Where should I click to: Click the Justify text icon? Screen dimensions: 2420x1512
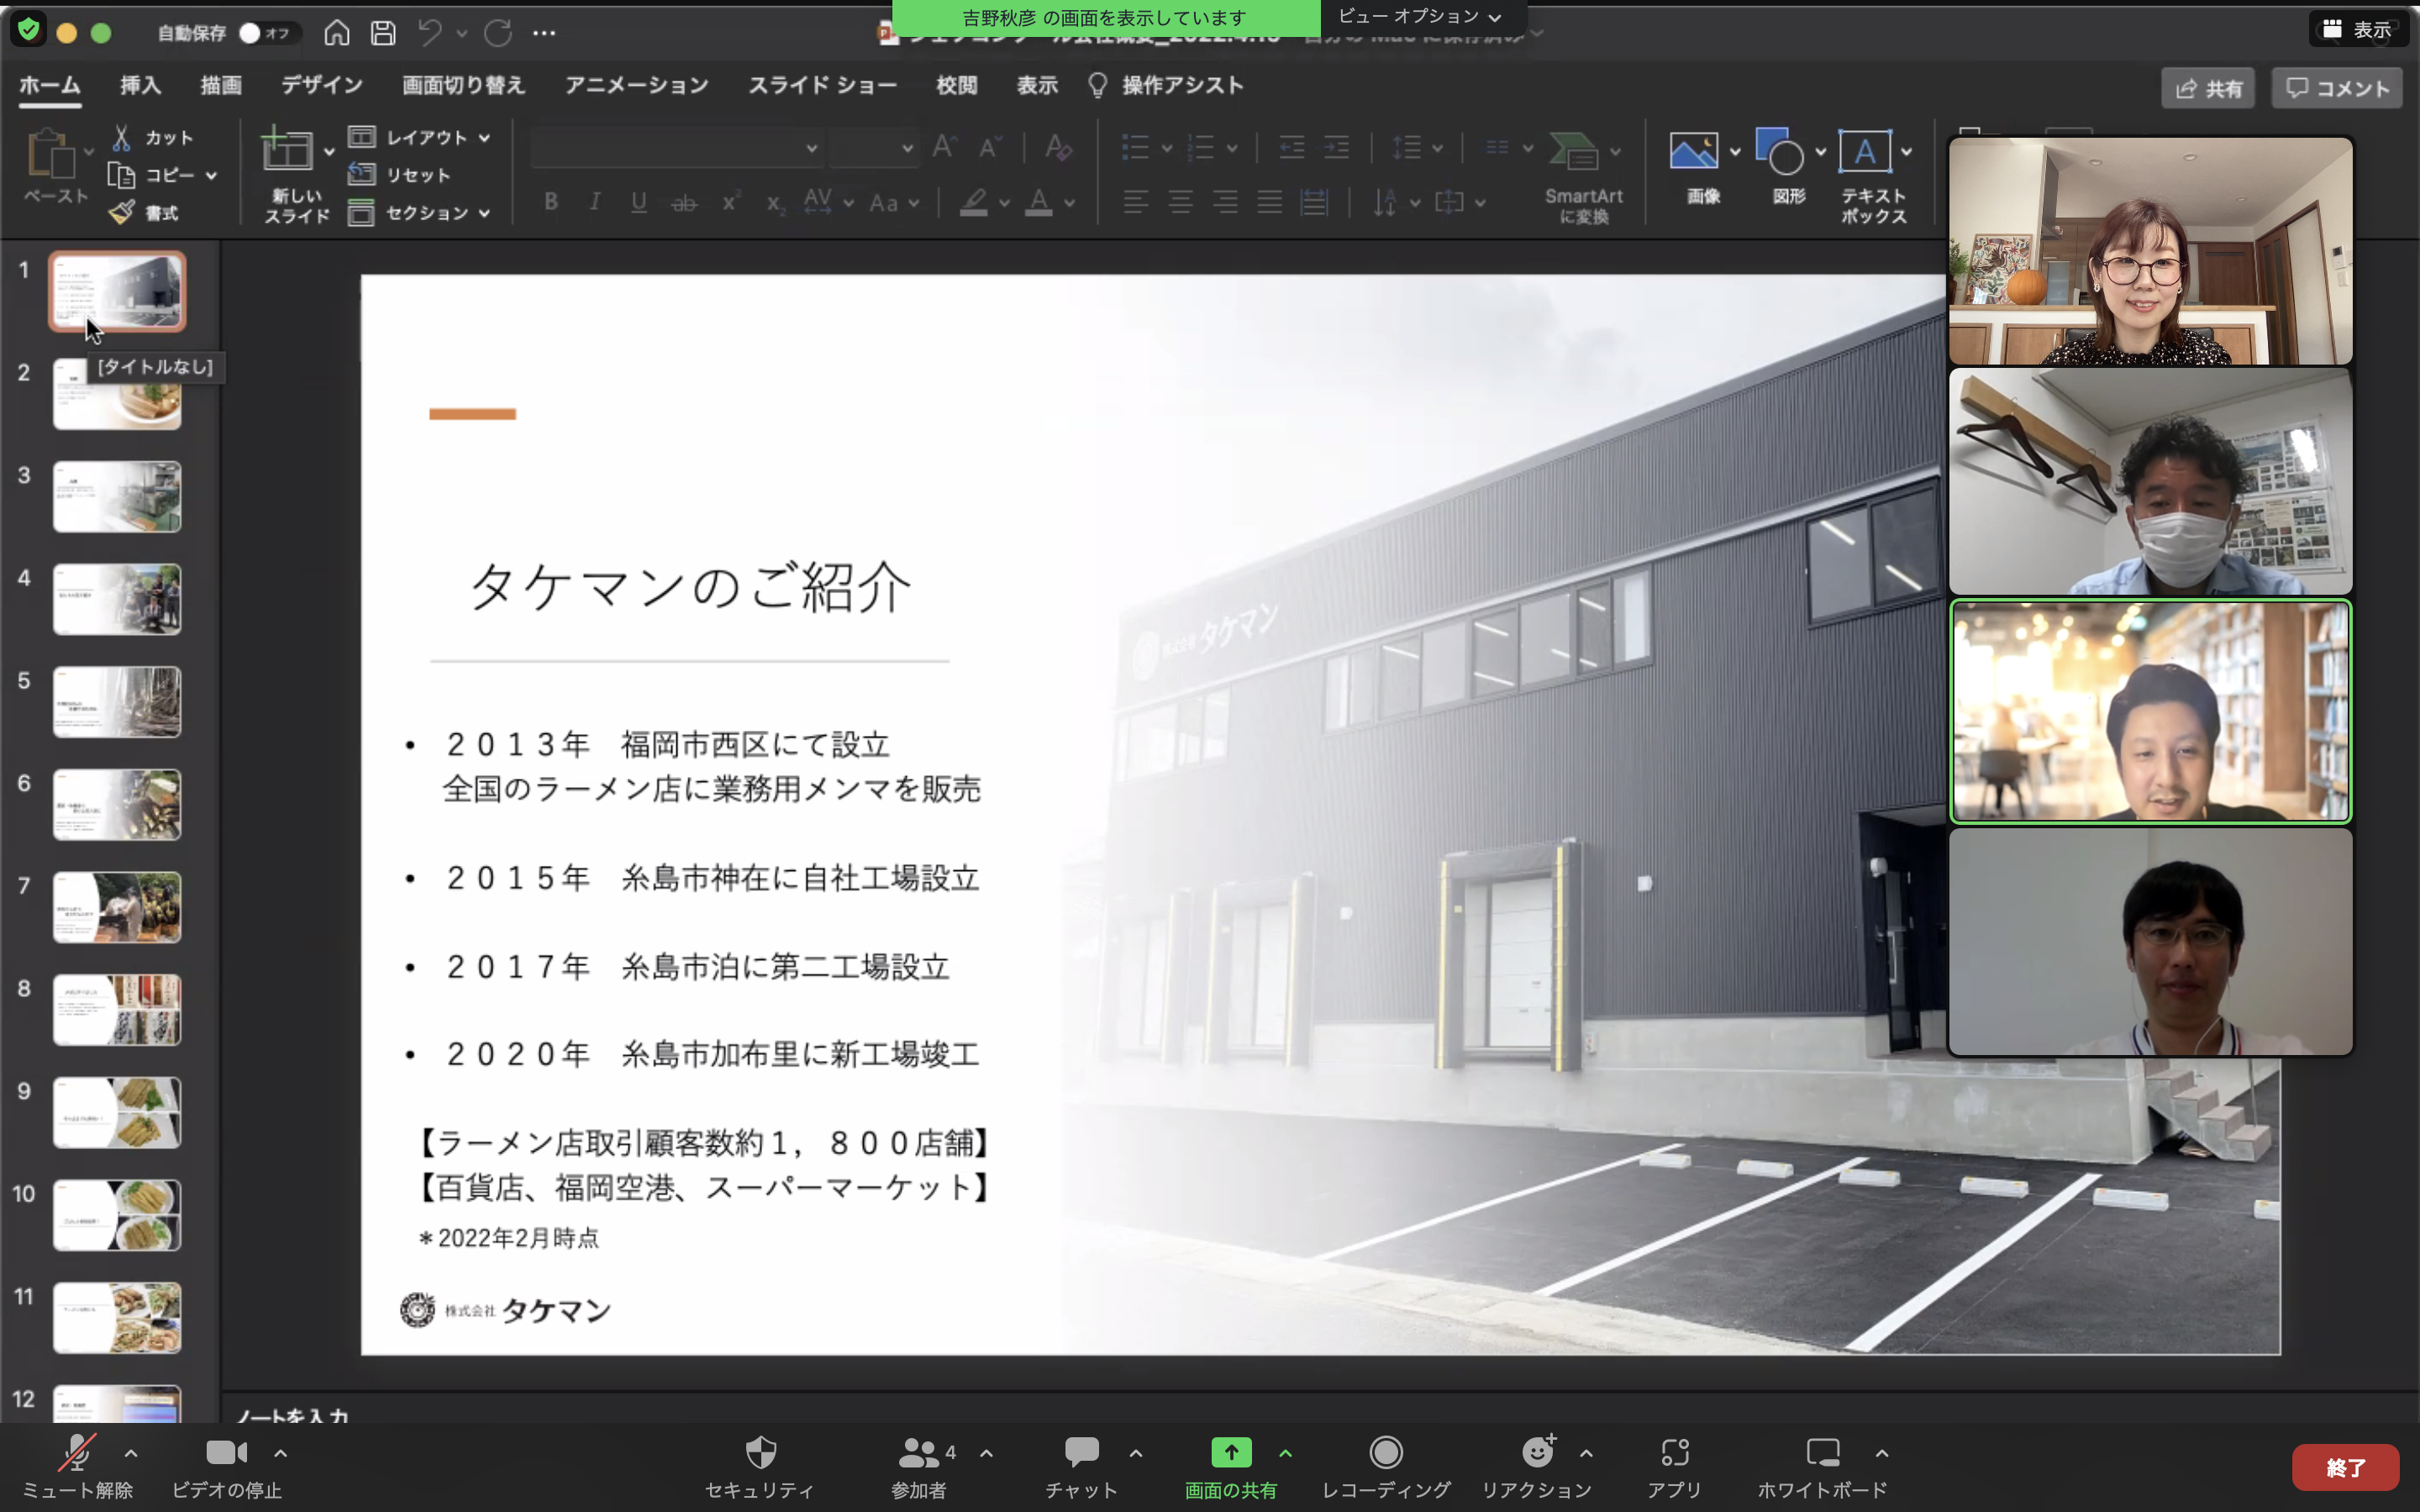[1270, 203]
